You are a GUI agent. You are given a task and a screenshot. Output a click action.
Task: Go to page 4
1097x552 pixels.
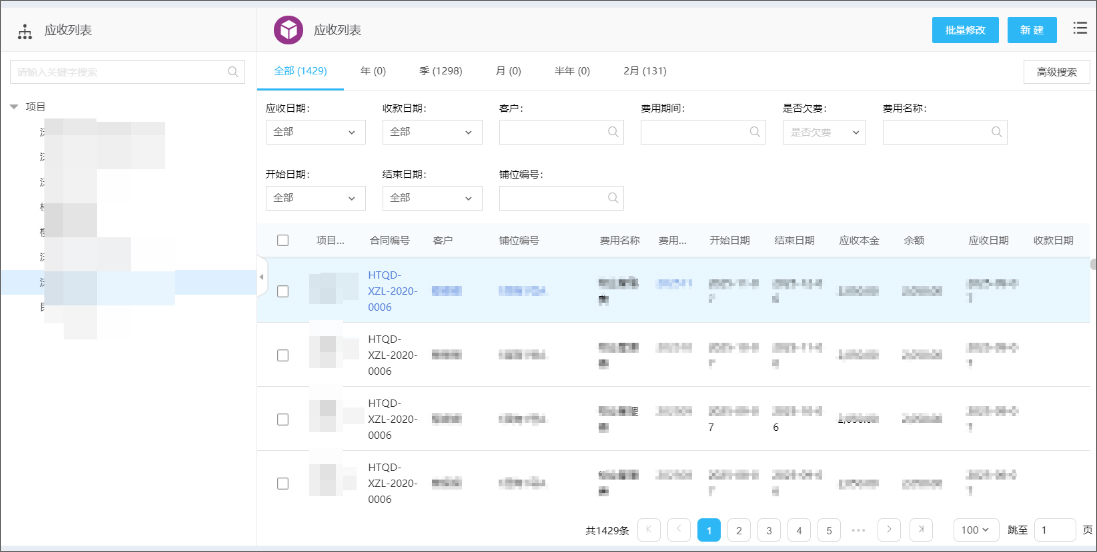[799, 530]
